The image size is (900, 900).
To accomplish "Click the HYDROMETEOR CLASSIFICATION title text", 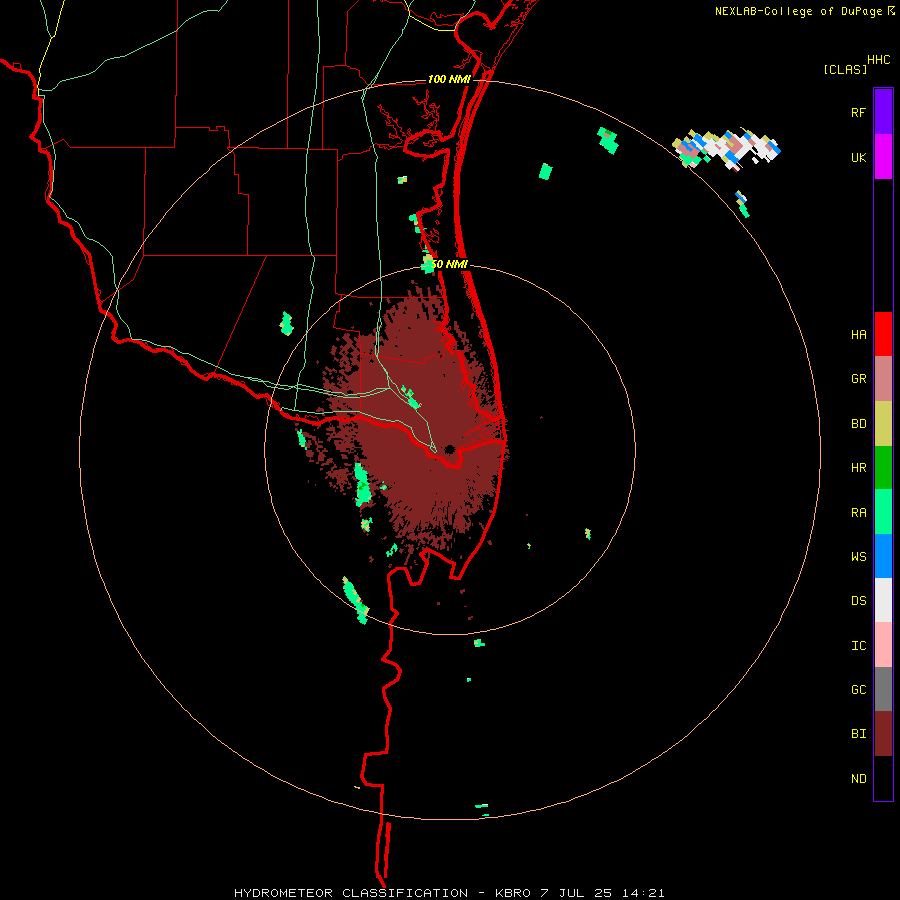I will 351,893.
